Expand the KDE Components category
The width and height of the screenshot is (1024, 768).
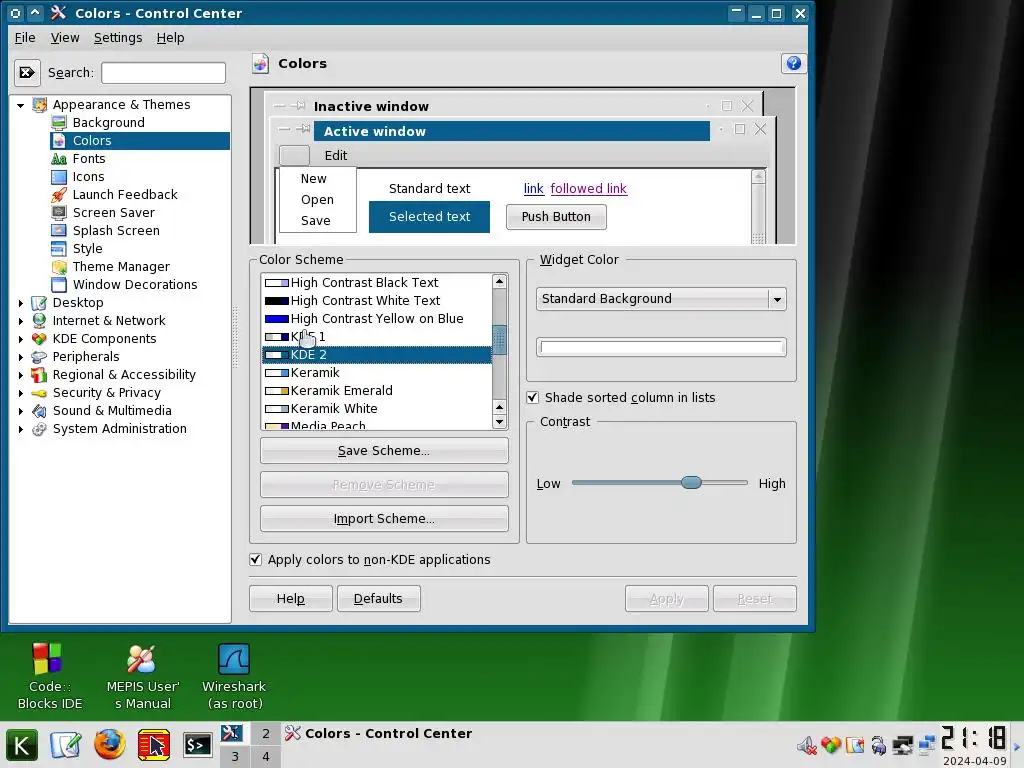(x=21, y=339)
